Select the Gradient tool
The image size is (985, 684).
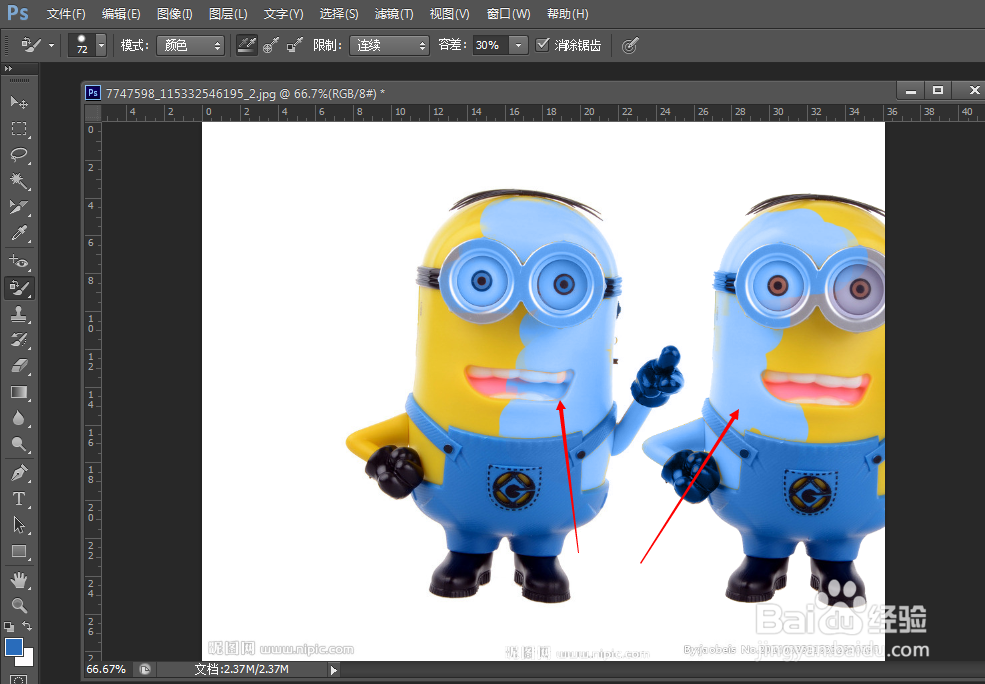tap(19, 393)
